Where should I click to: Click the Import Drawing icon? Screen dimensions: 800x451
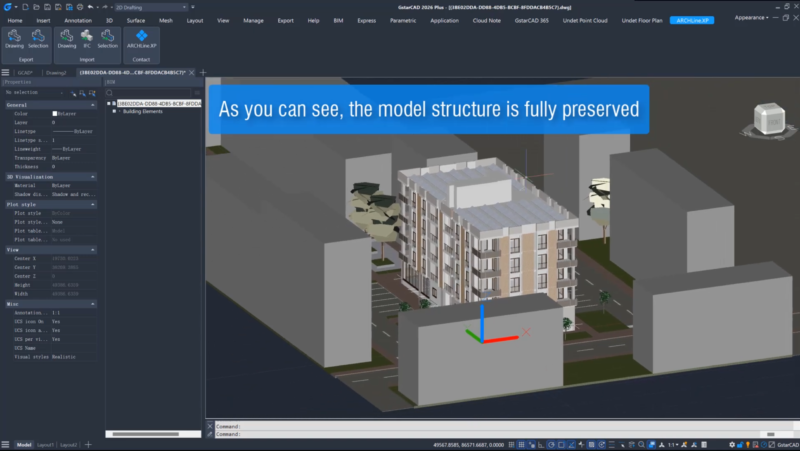pyautogui.click(x=66, y=38)
